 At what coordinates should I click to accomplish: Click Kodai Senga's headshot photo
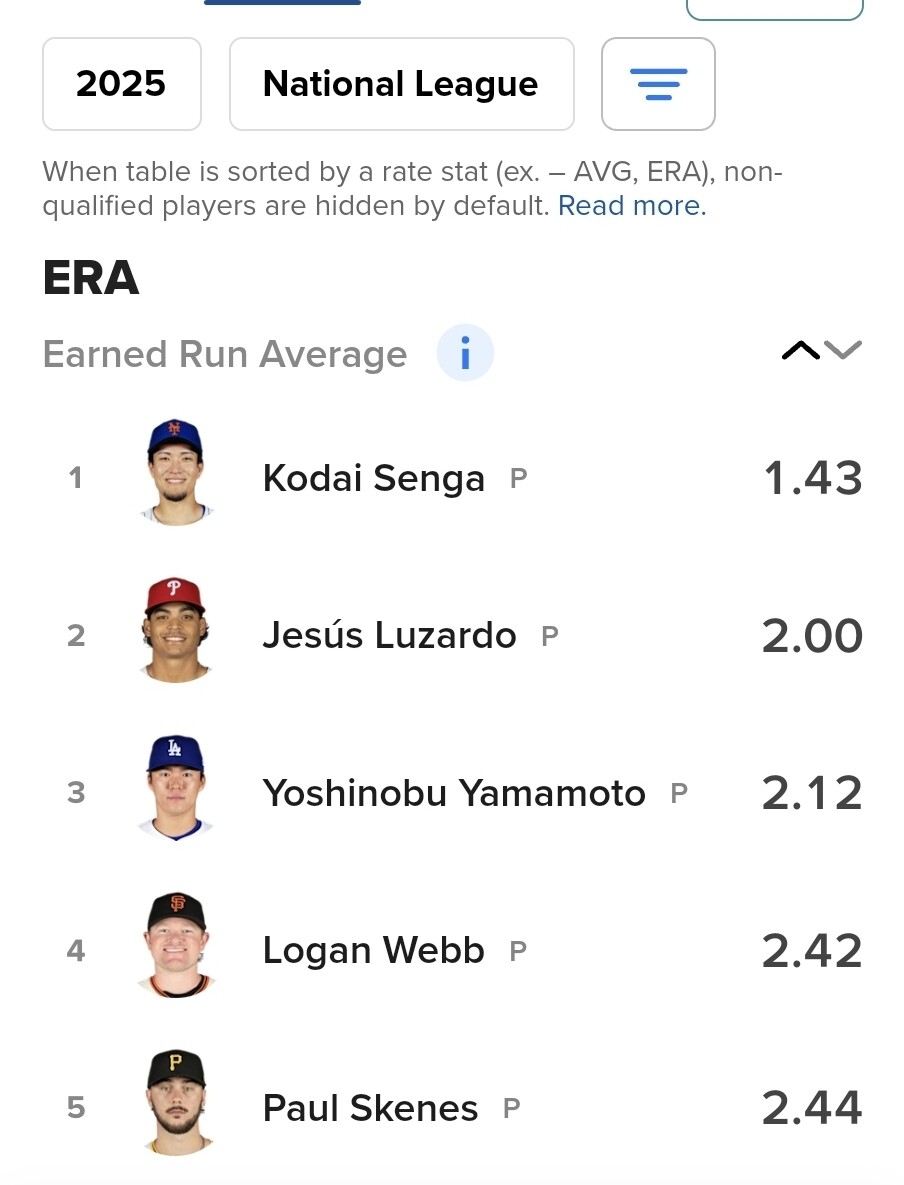[175, 472]
